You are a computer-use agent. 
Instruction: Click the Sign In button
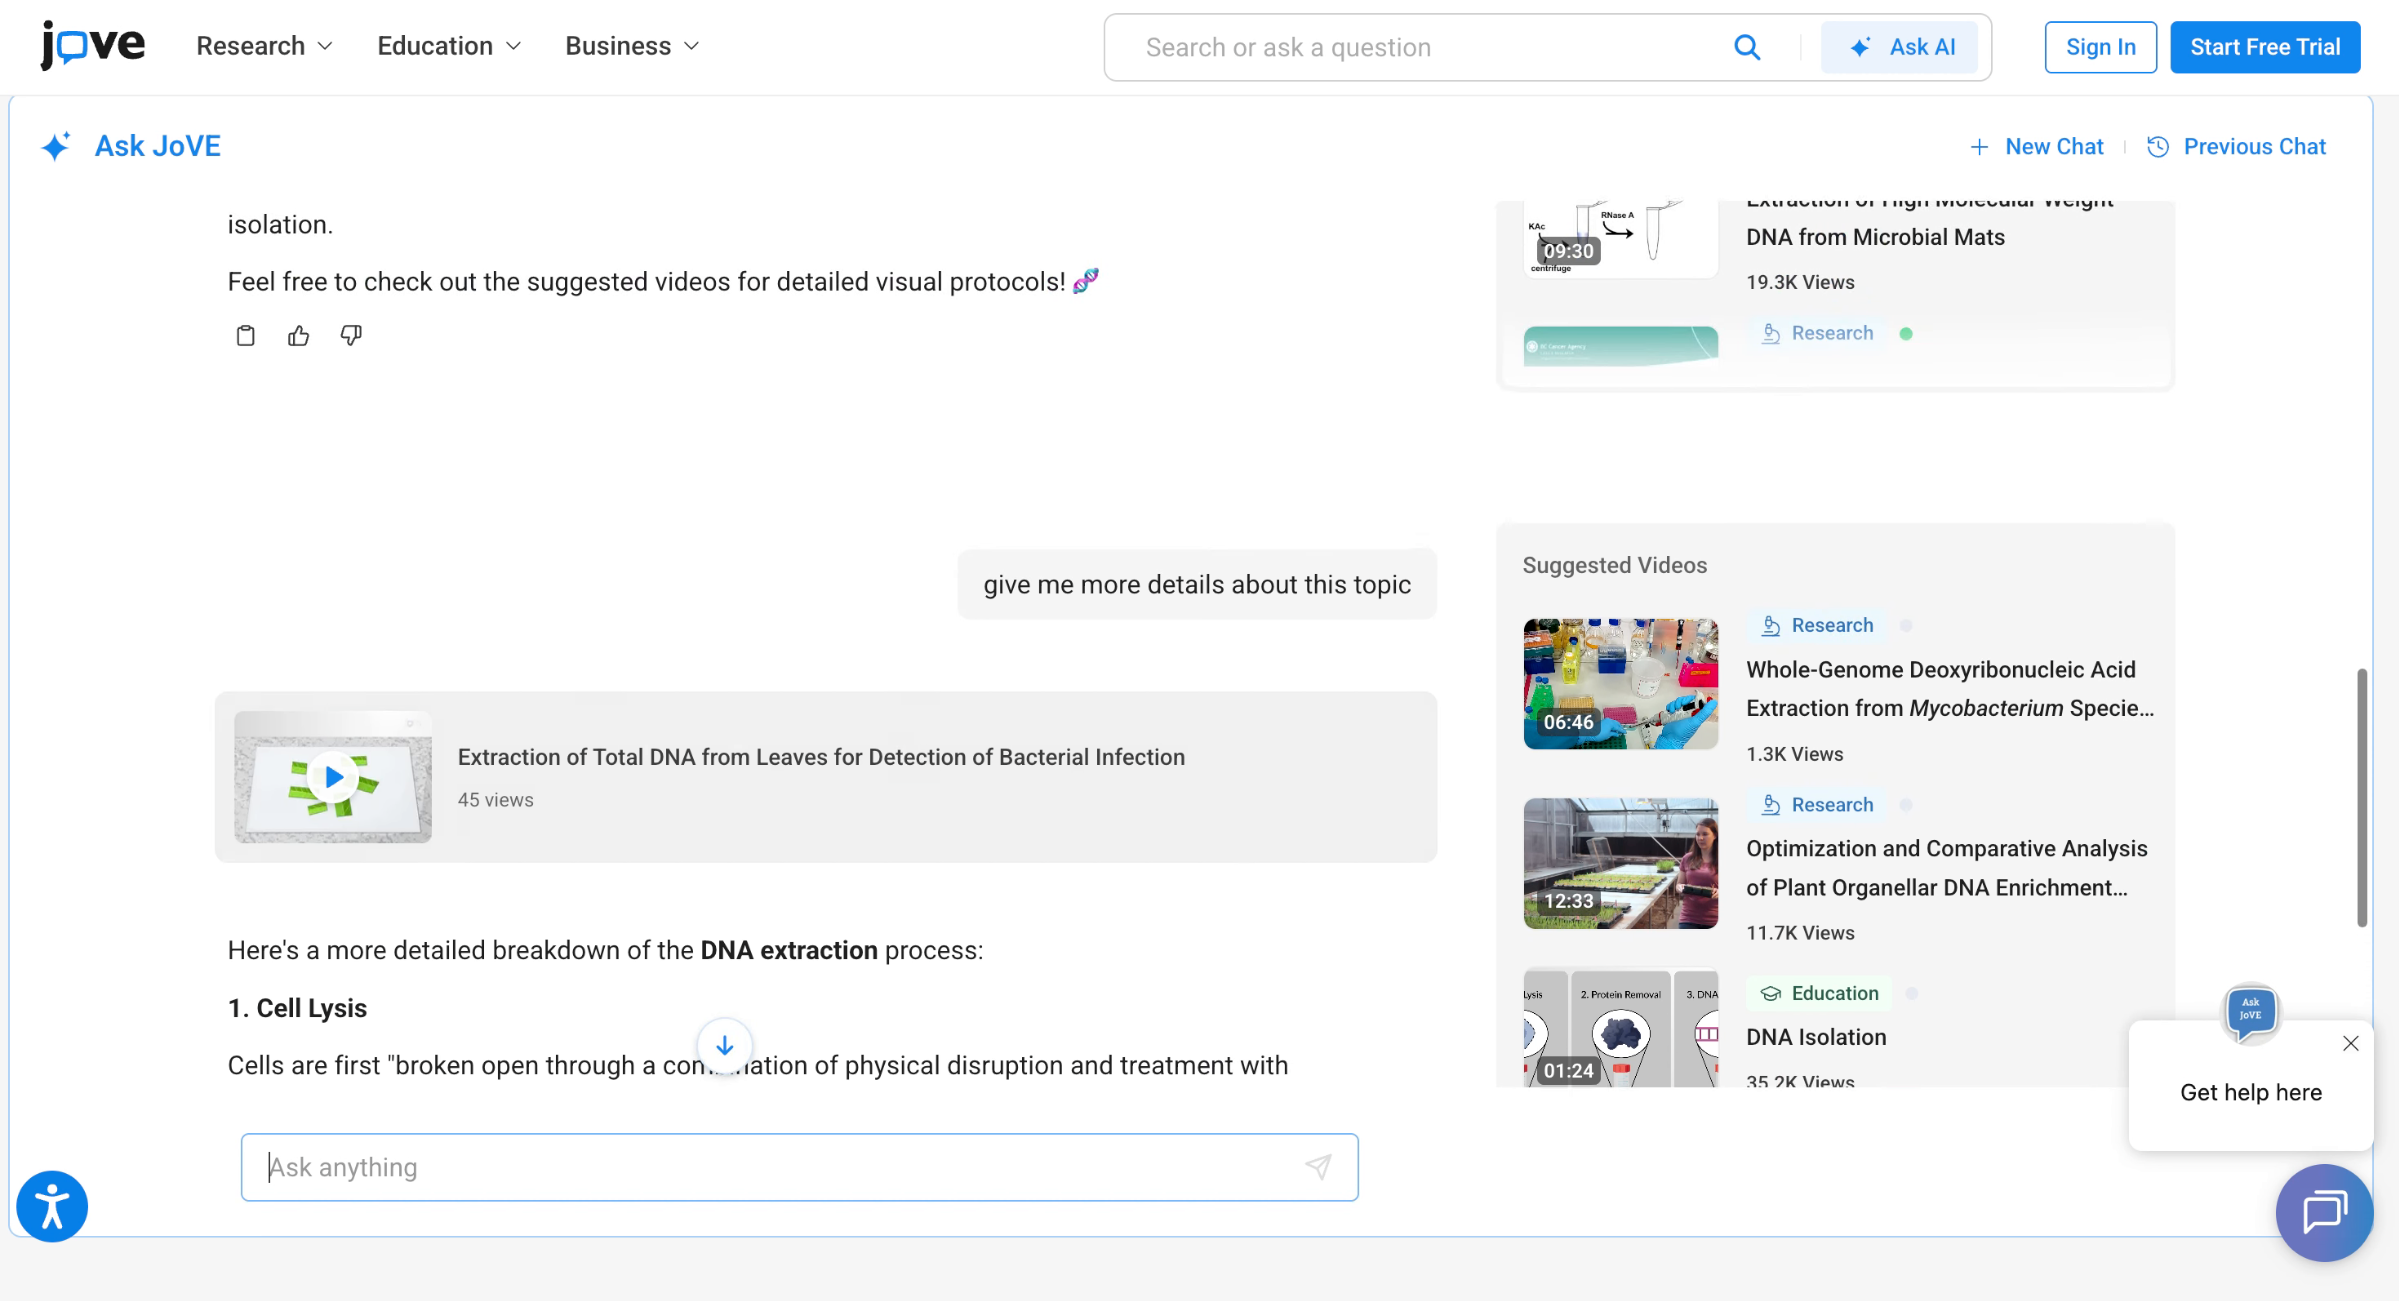2100,47
